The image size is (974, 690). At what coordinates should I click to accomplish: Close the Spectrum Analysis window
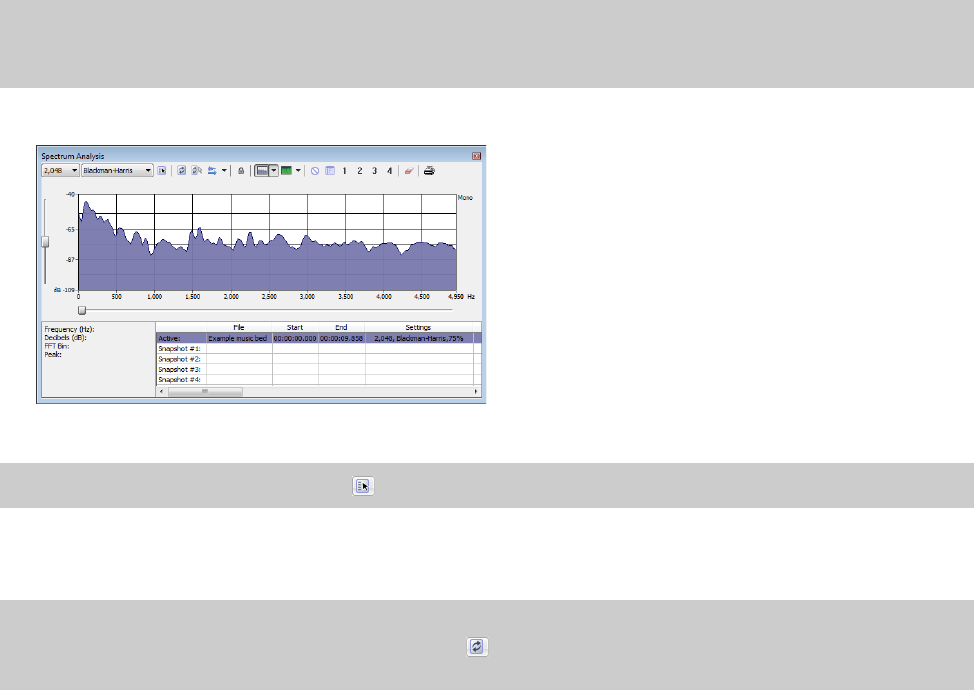pyautogui.click(x=476, y=156)
